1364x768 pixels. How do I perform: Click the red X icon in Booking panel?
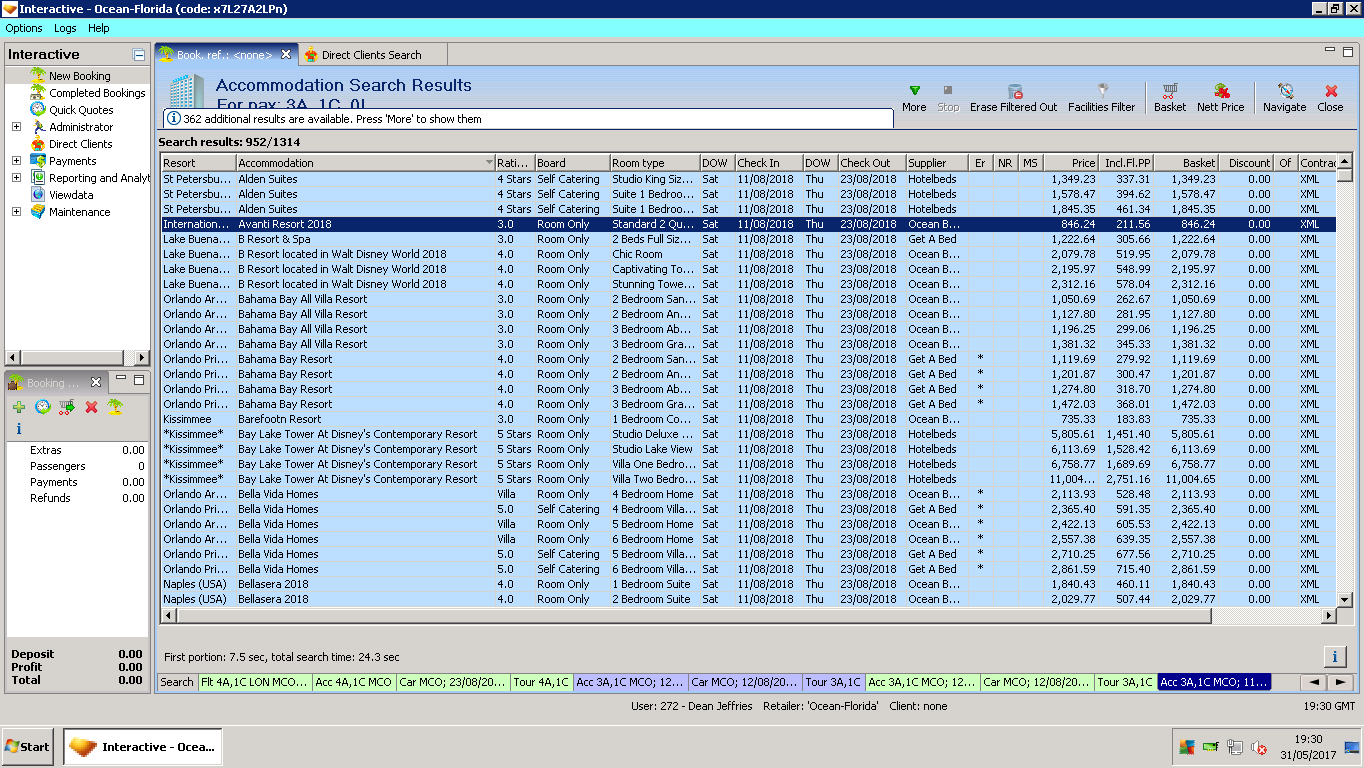point(91,407)
